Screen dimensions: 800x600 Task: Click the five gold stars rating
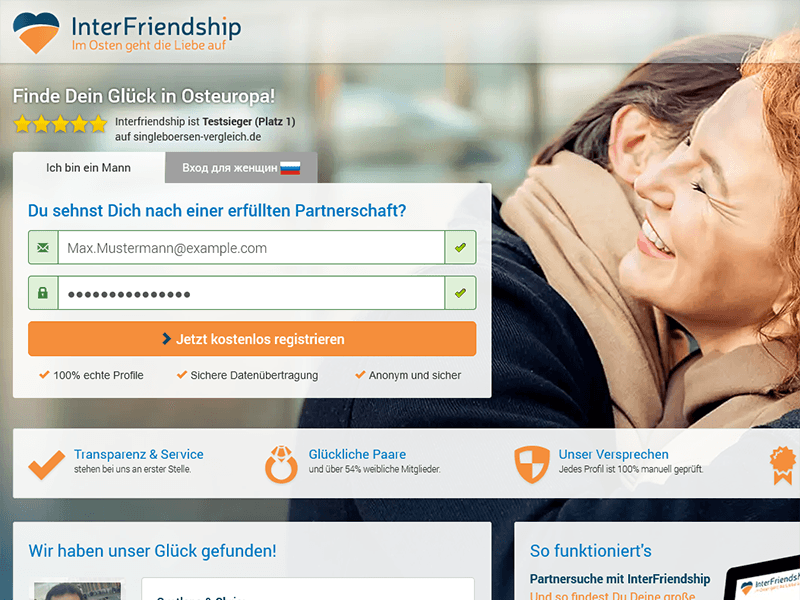tap(60, 124)
